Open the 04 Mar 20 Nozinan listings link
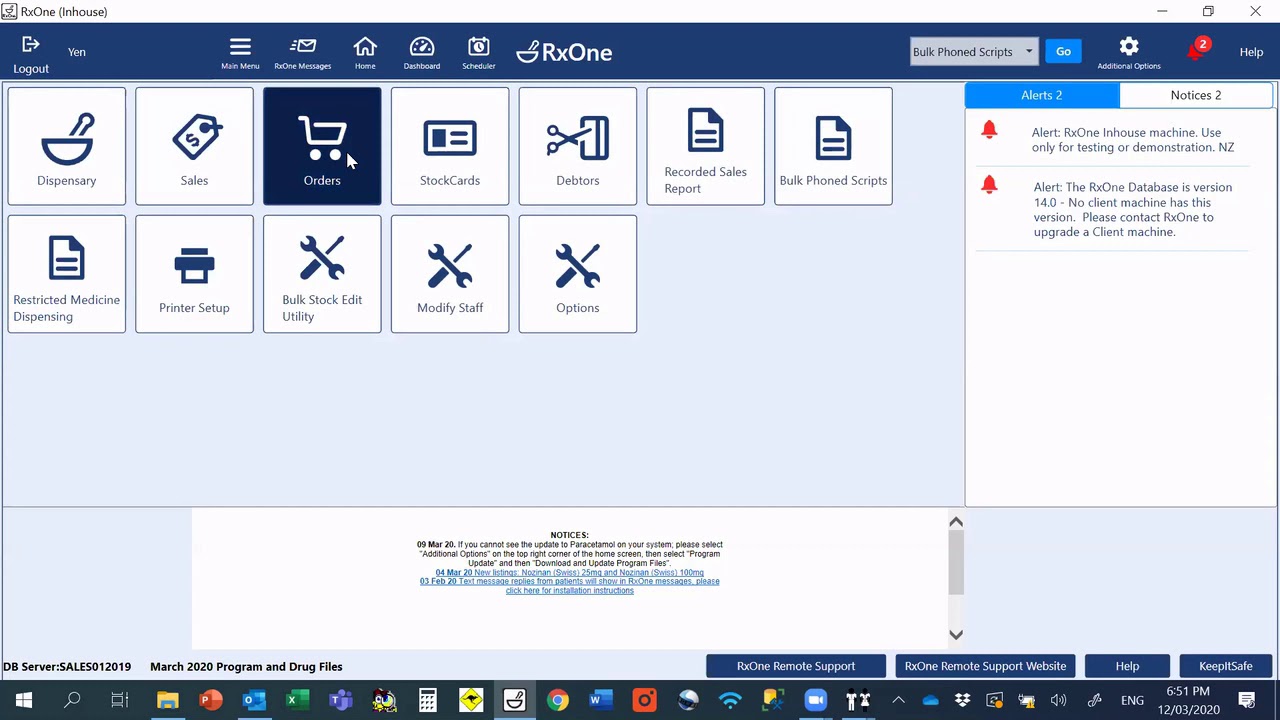The image size is (1280, 720). [x=569, y=573]
